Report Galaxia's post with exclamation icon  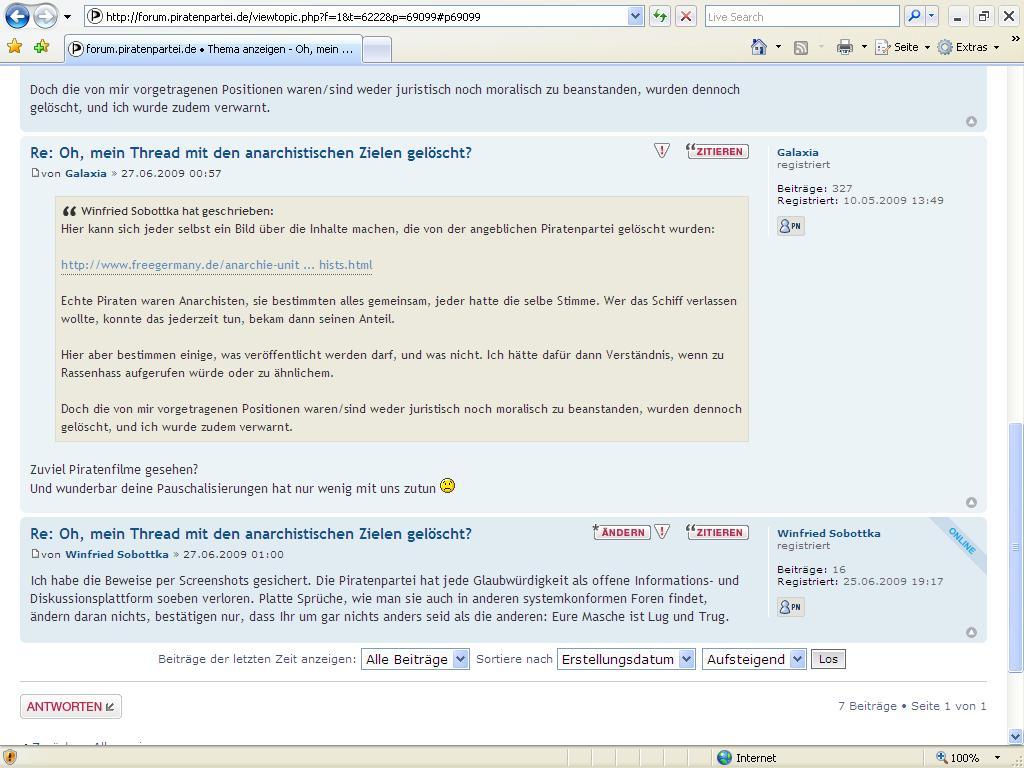[662, 151]
